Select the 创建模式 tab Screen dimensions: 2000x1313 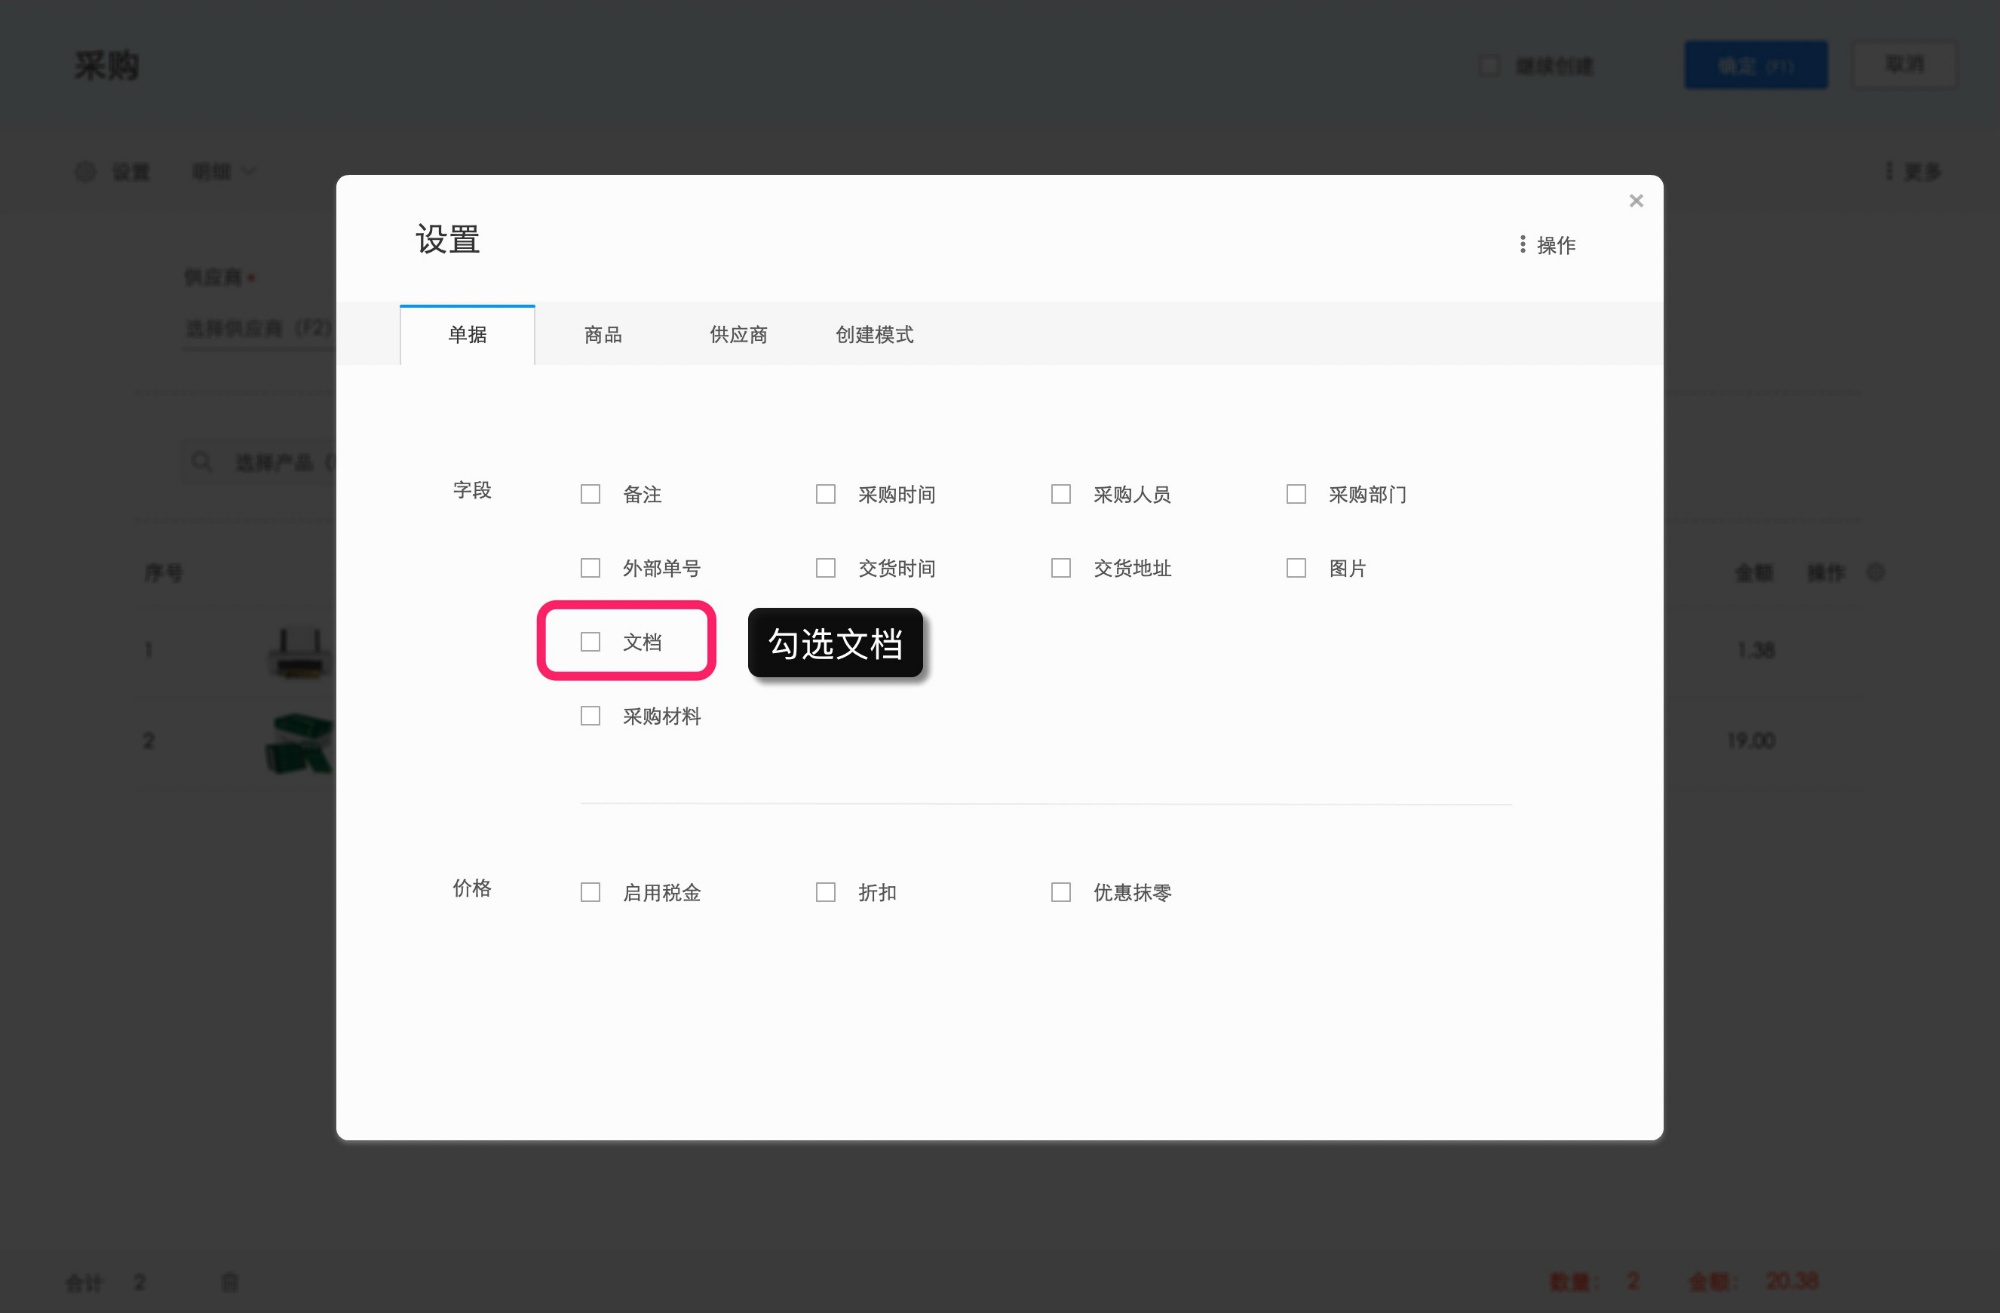[x=874, y=335]
